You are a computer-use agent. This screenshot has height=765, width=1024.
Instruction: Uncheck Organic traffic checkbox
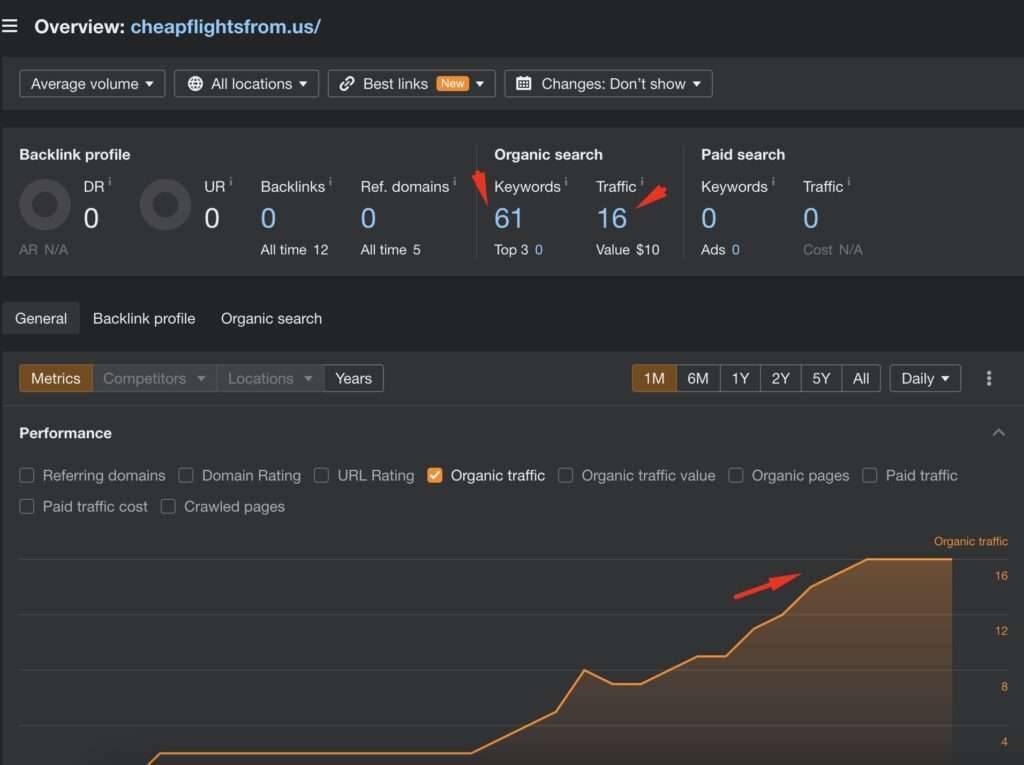pos(435,475)
